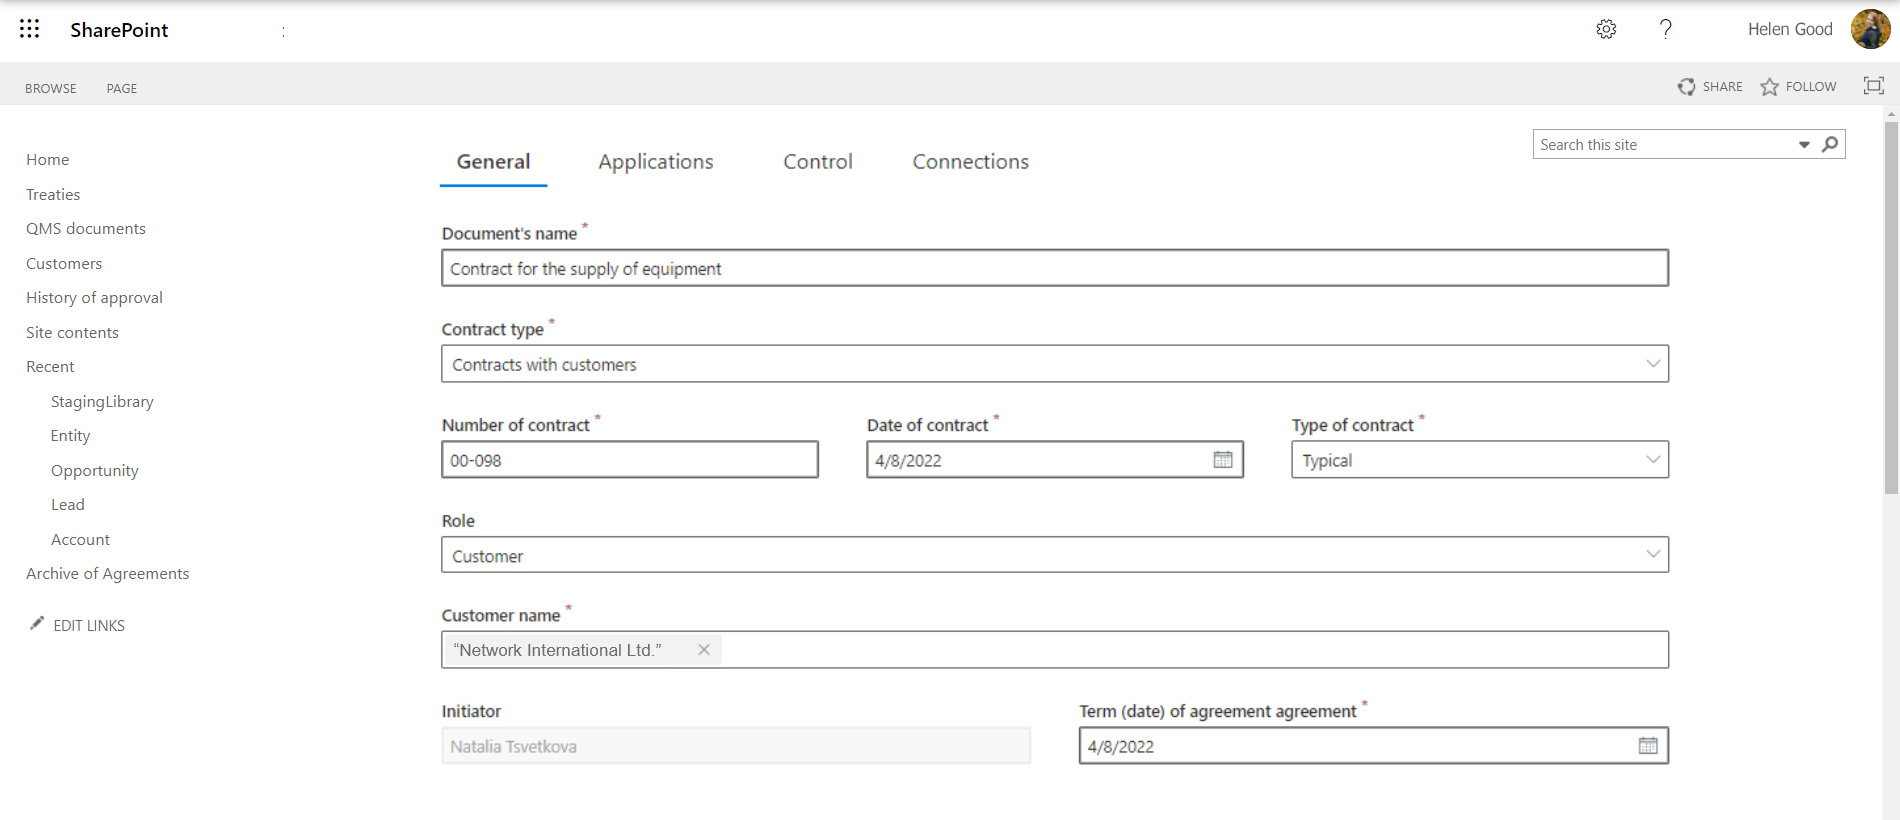Open the search scope dropdown arrow
This screenshot has height=820, width=1900.
pos(1804,145)
